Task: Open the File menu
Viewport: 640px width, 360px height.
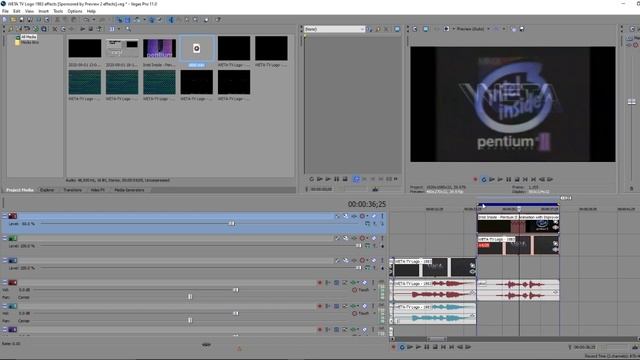Action: click(5, 11)
